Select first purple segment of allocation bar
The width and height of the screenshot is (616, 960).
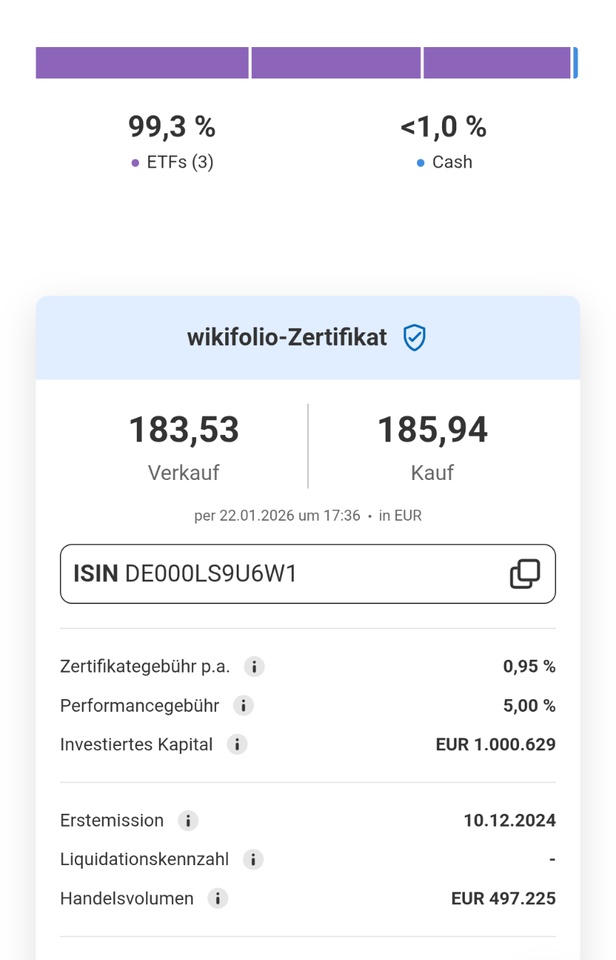point(142,62)
